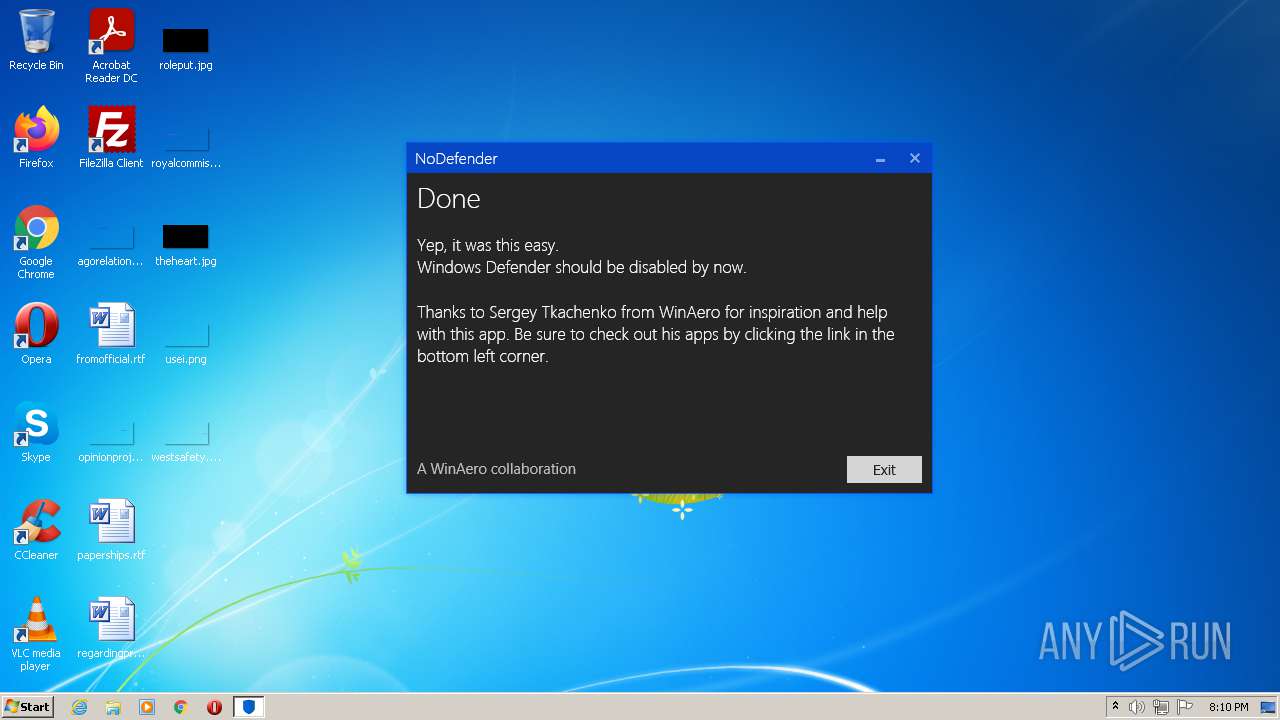
Task: Open Internet Explorer from taskbar
Action: (x=79, y=707)
